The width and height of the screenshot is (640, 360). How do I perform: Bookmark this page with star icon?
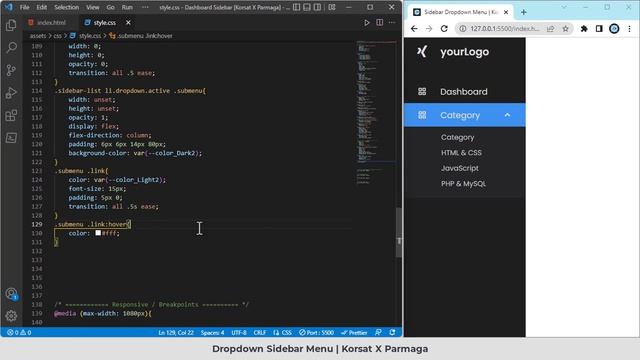pos(565,29)
